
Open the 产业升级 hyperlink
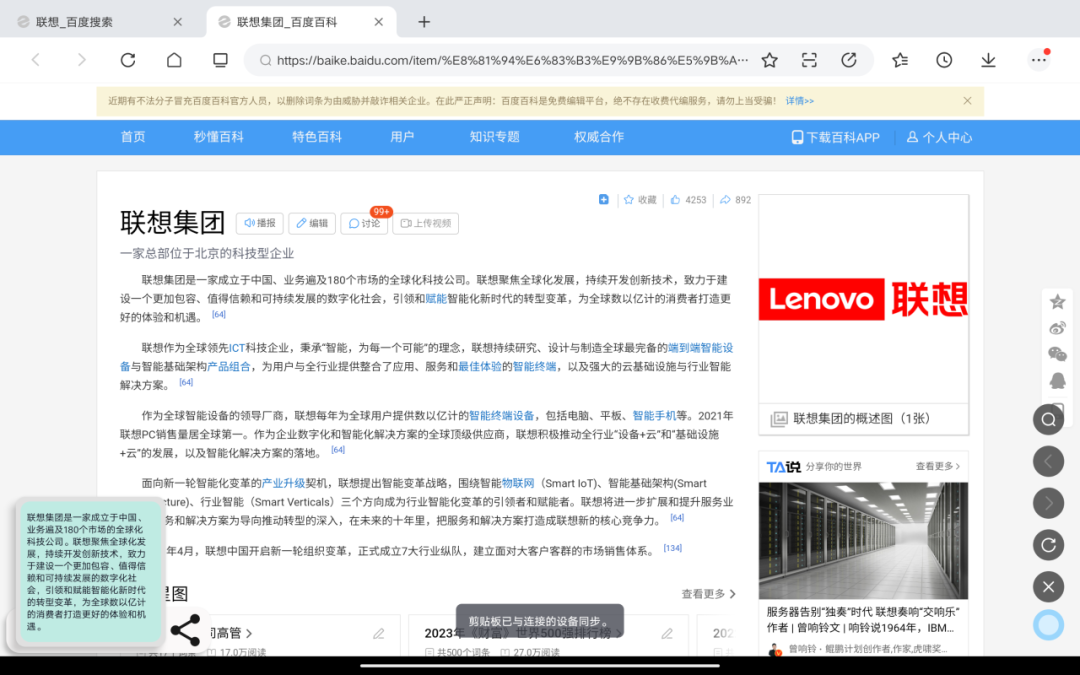[x=283, y=484]
